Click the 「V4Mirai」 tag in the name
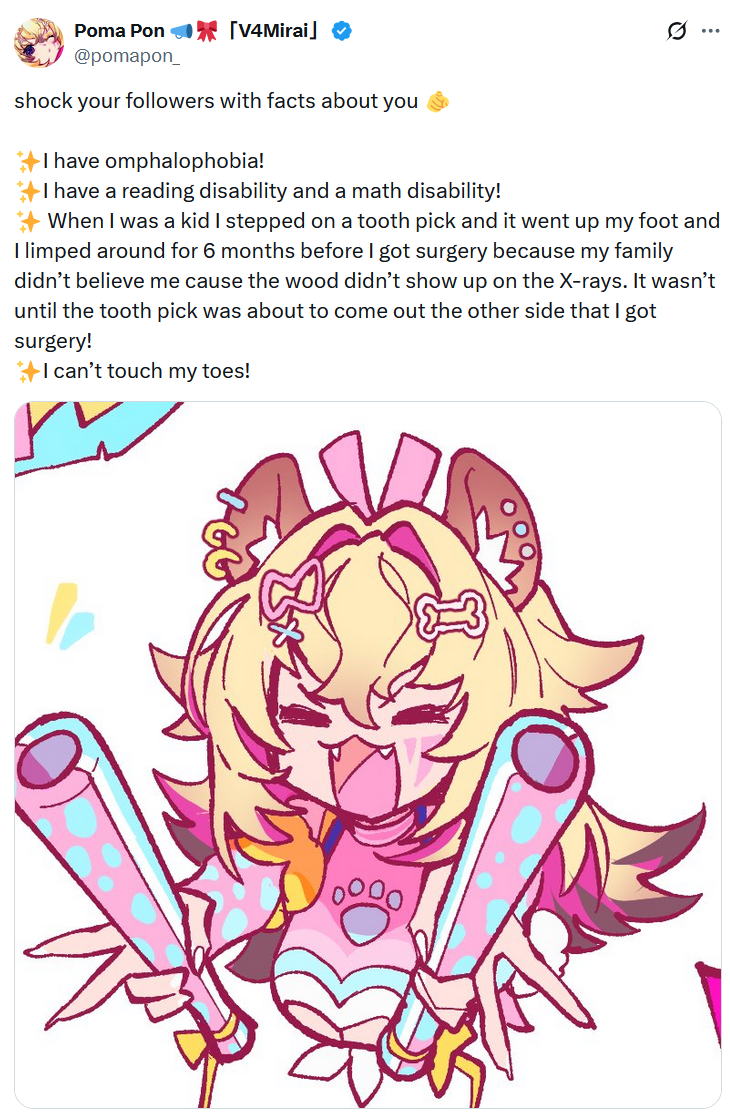This screenshot has width=730, height=1113. [273, 31]
